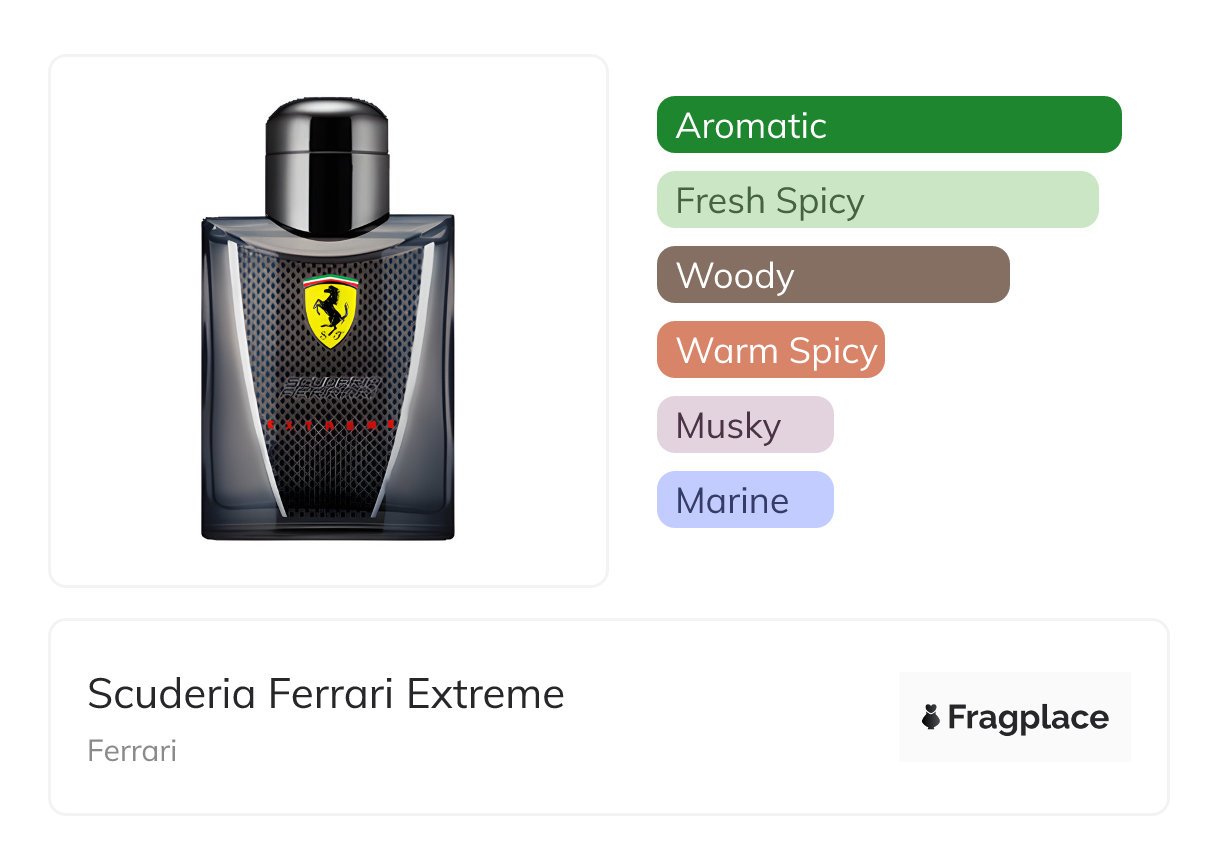Click the carbon fiber pattern on bottle

pyautogui.click(x=330, y=470)
